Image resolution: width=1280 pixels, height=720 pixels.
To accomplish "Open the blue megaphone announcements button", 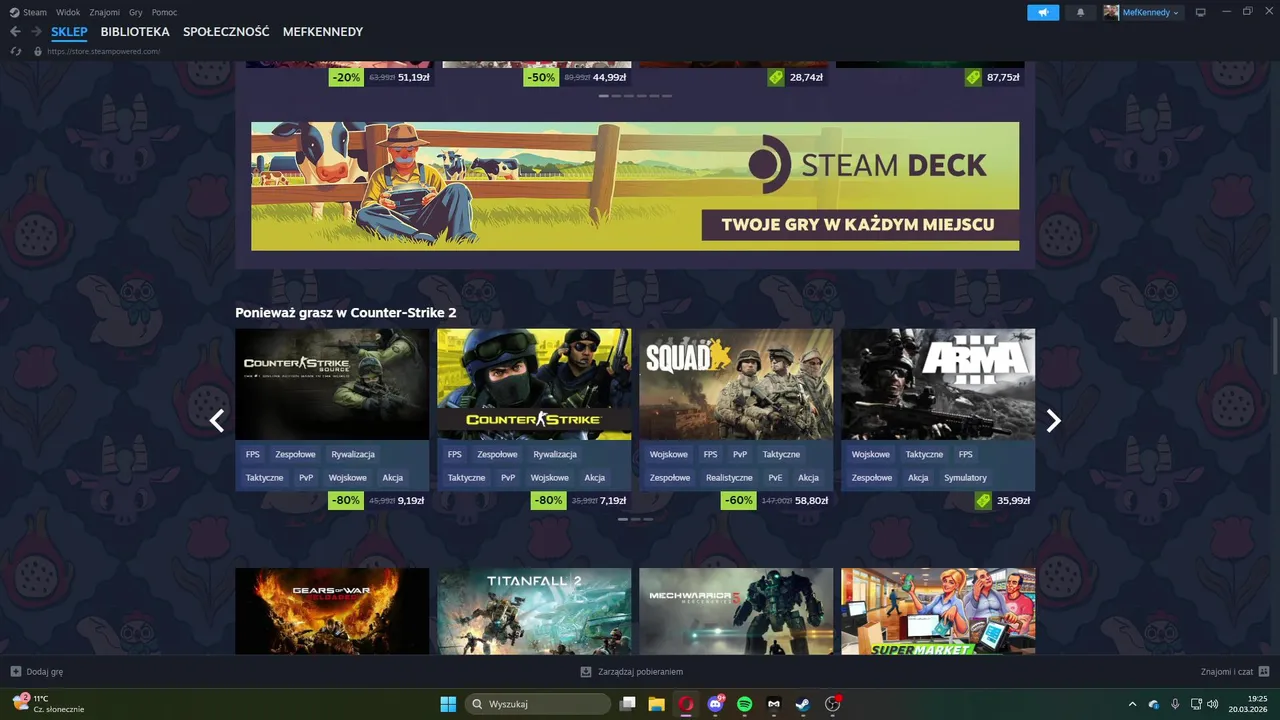I will pos(1043,12).
